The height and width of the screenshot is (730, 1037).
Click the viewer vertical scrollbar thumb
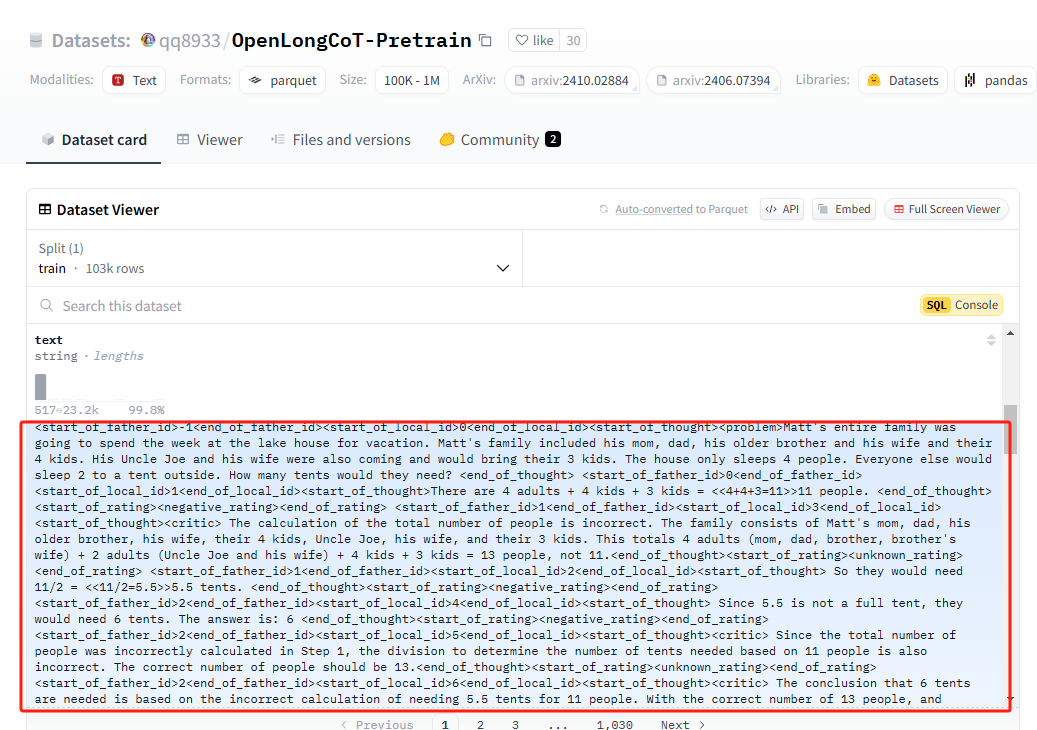(x=1010, y=429)
